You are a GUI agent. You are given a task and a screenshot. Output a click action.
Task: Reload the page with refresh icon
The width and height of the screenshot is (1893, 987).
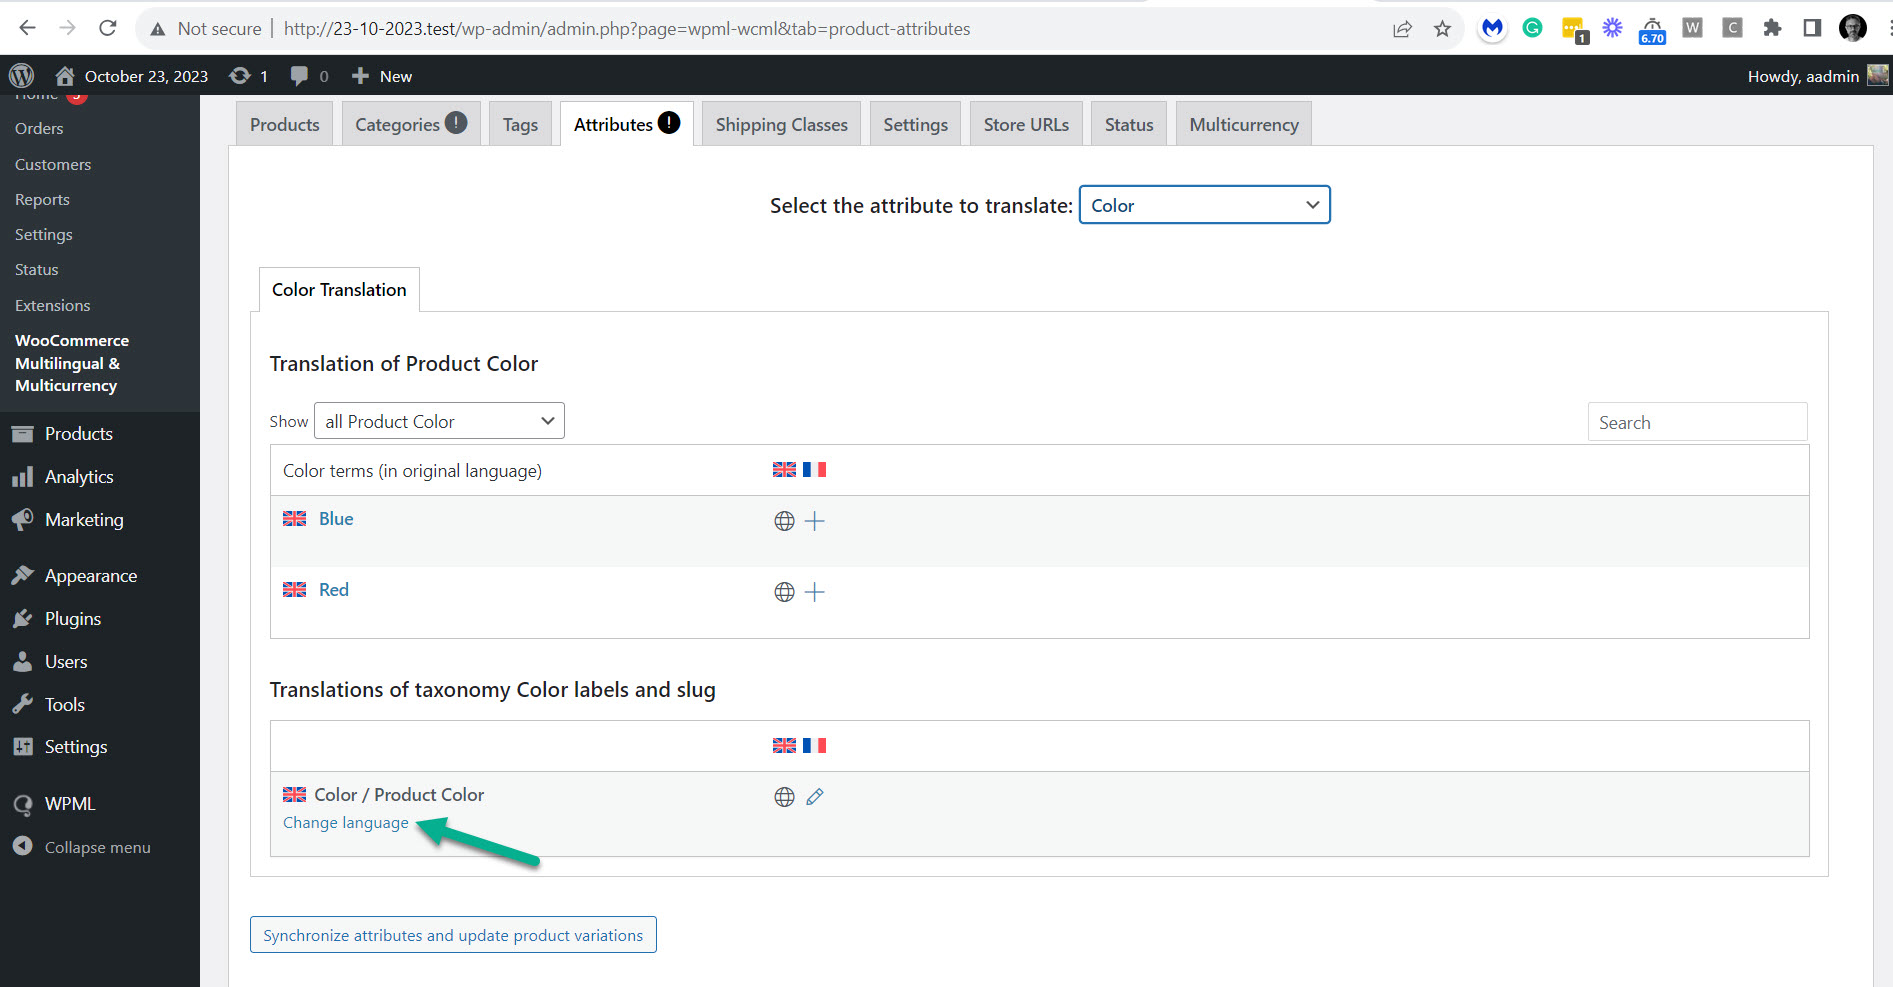108,28
